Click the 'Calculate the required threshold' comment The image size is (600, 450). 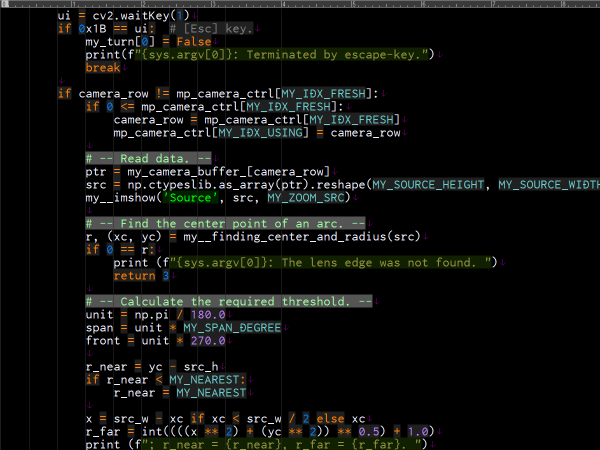(x=228, y=302)
